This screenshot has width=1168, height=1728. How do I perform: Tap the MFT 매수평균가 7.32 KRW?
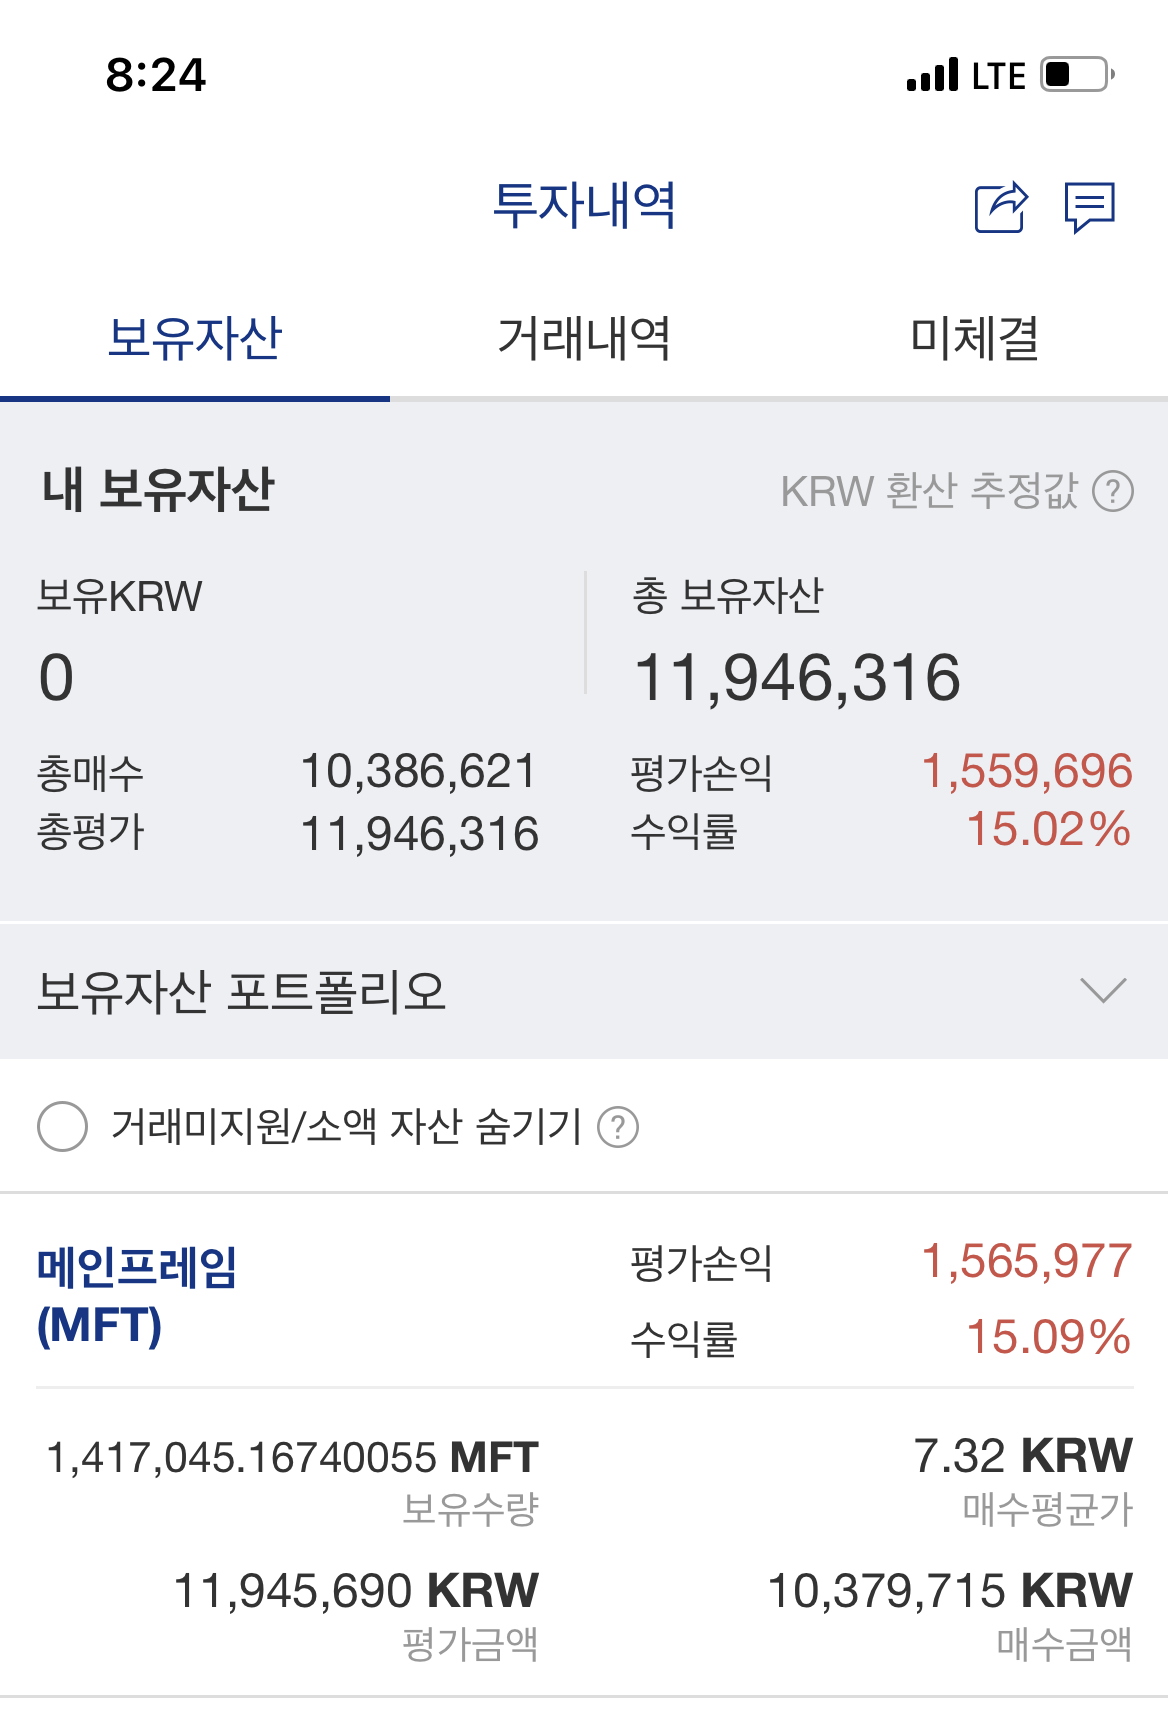click(1023, 1456)
